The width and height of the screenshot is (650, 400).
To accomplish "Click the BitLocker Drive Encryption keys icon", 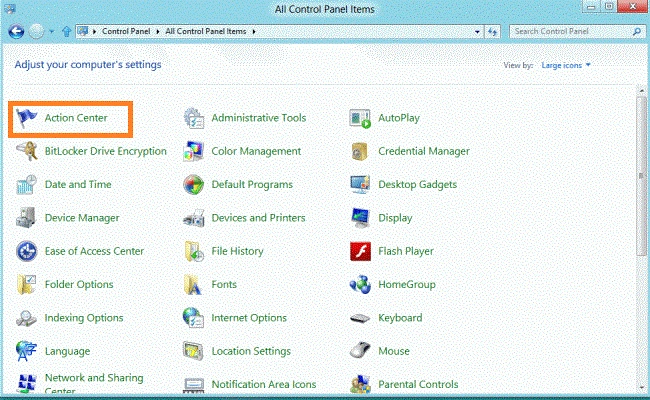I will click(27, 151).
